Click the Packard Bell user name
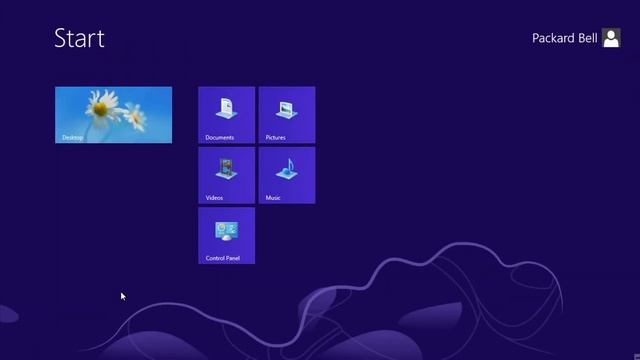The height and width of the screenshot is (360, 640). (x=564, y=38)
